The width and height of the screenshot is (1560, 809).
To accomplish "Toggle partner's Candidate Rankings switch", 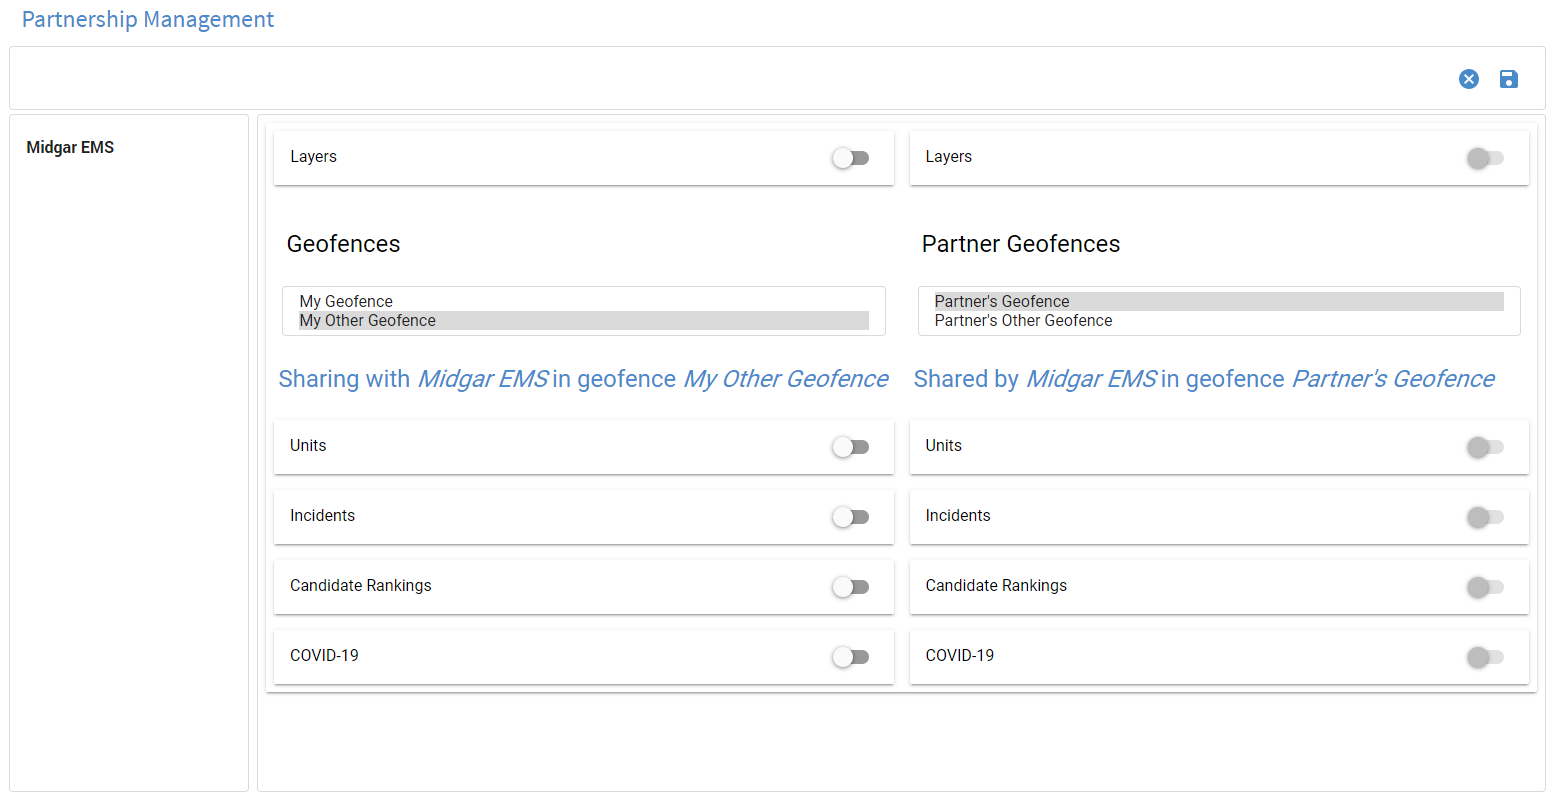I will 1486,587.
